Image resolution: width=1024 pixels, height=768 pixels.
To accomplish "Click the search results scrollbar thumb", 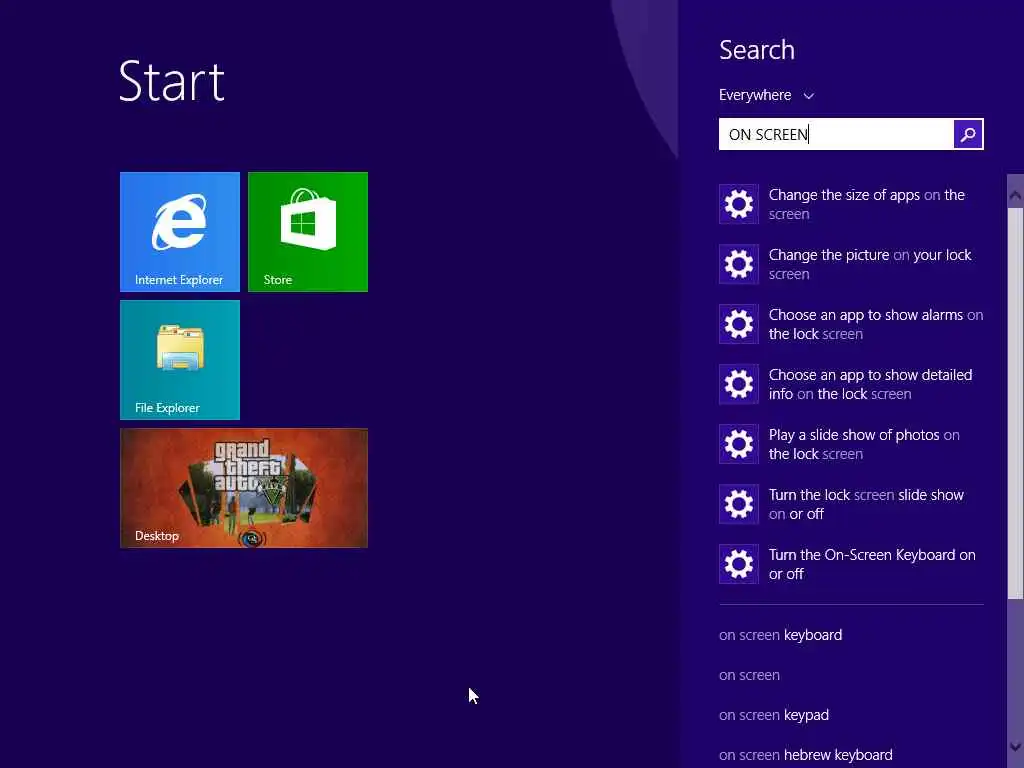I will point(1015,404).
